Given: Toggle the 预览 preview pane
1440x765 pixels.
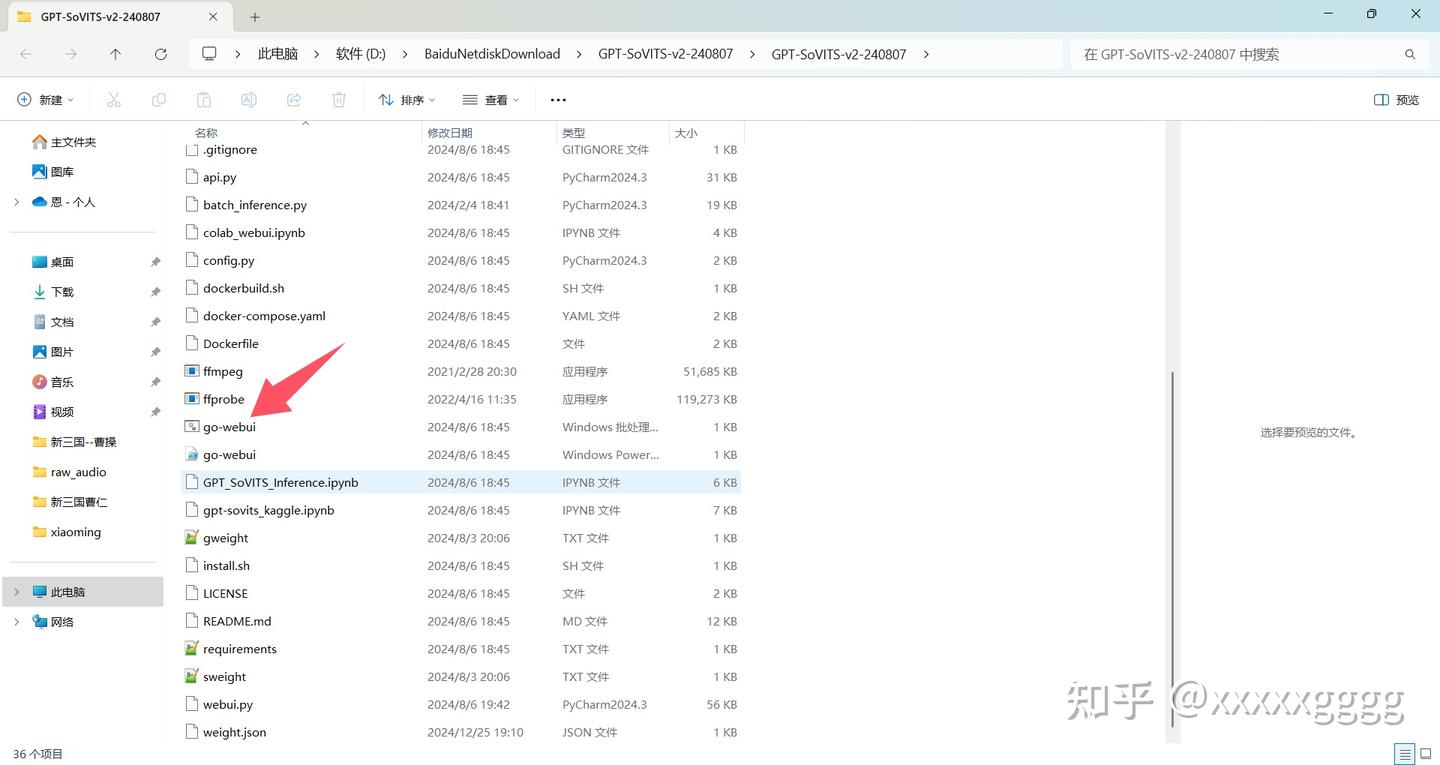Looking at the screenshot, I should tap(1395, 99).
